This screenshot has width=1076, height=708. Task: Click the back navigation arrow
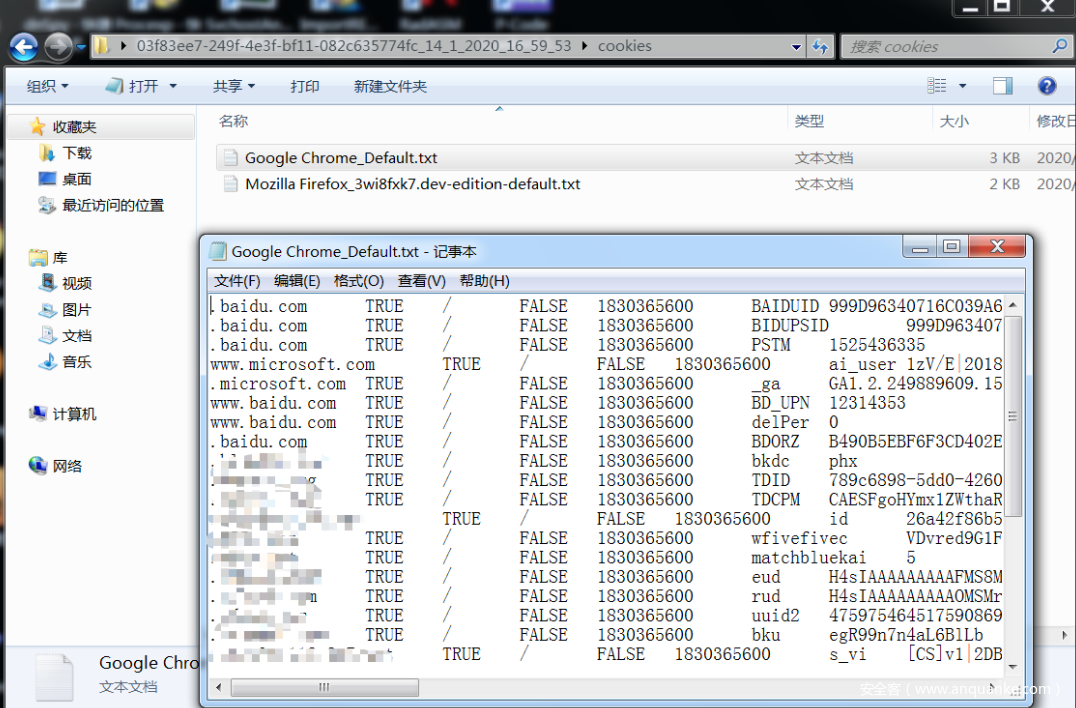(24, 46)
